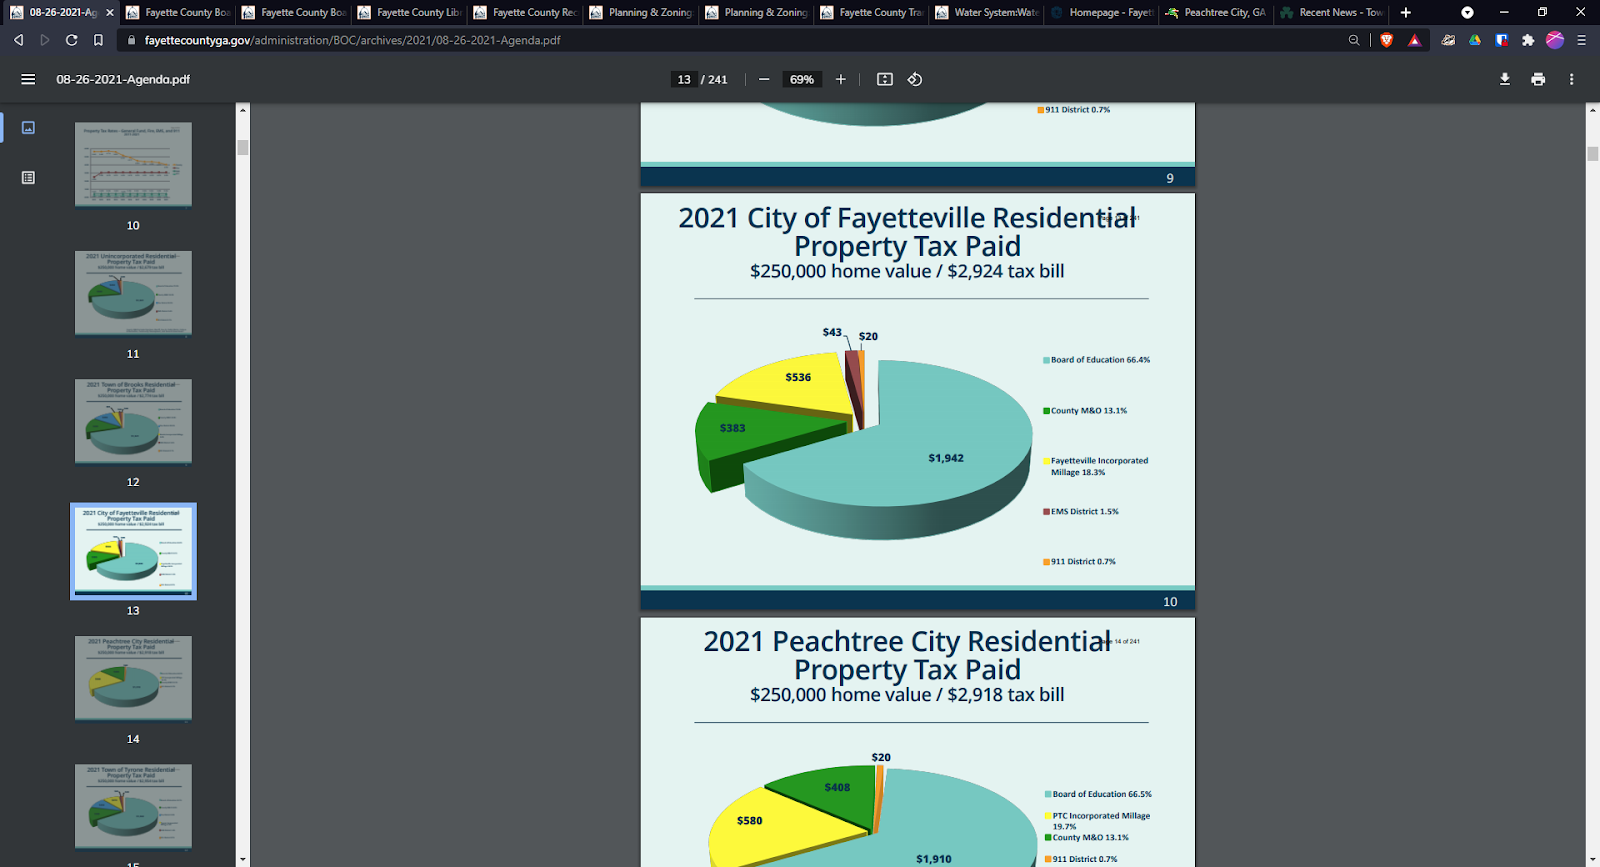Image resolution: width=1600 pixels, height=867 pixels.
Task: Download the PDF file
Action: (x=1504, y=79)
